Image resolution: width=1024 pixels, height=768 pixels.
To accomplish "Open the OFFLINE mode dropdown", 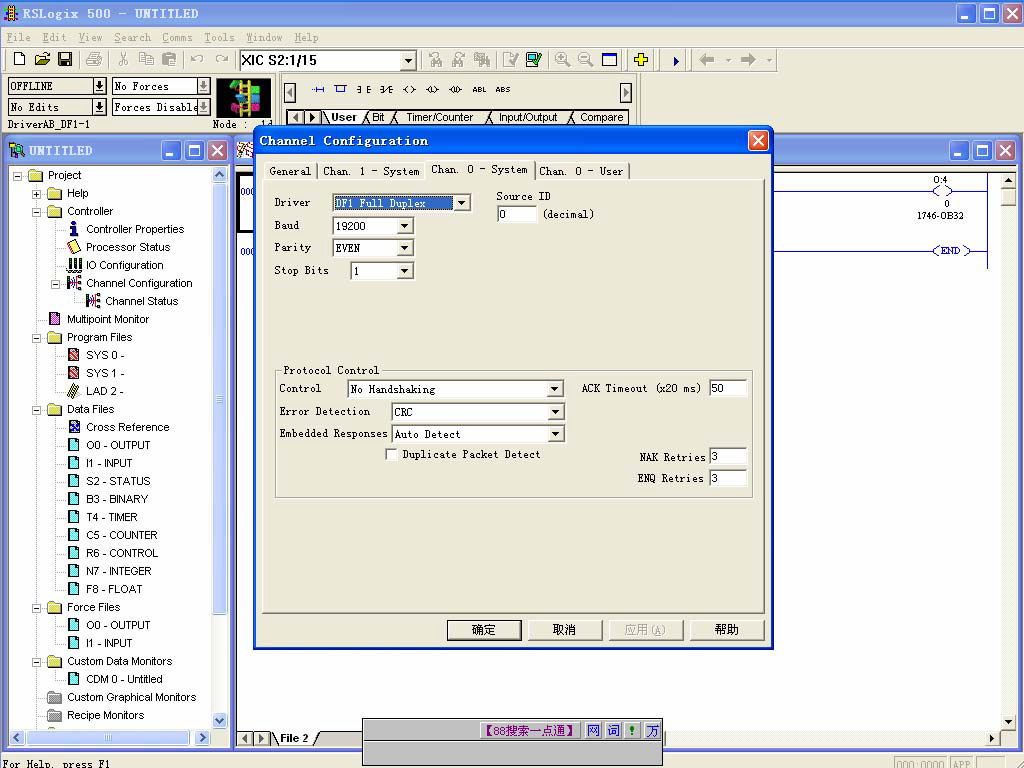I will tap(99, 86).
